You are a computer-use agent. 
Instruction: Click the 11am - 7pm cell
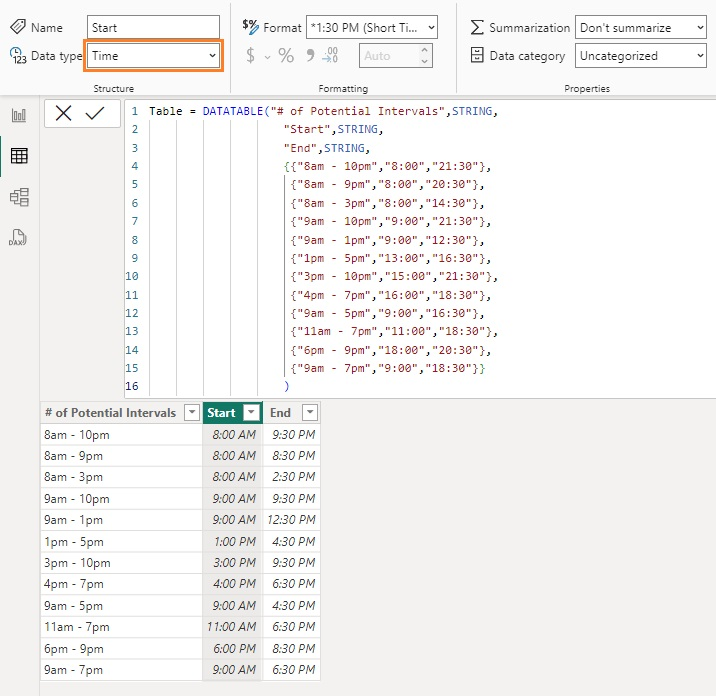pos(121,627)
